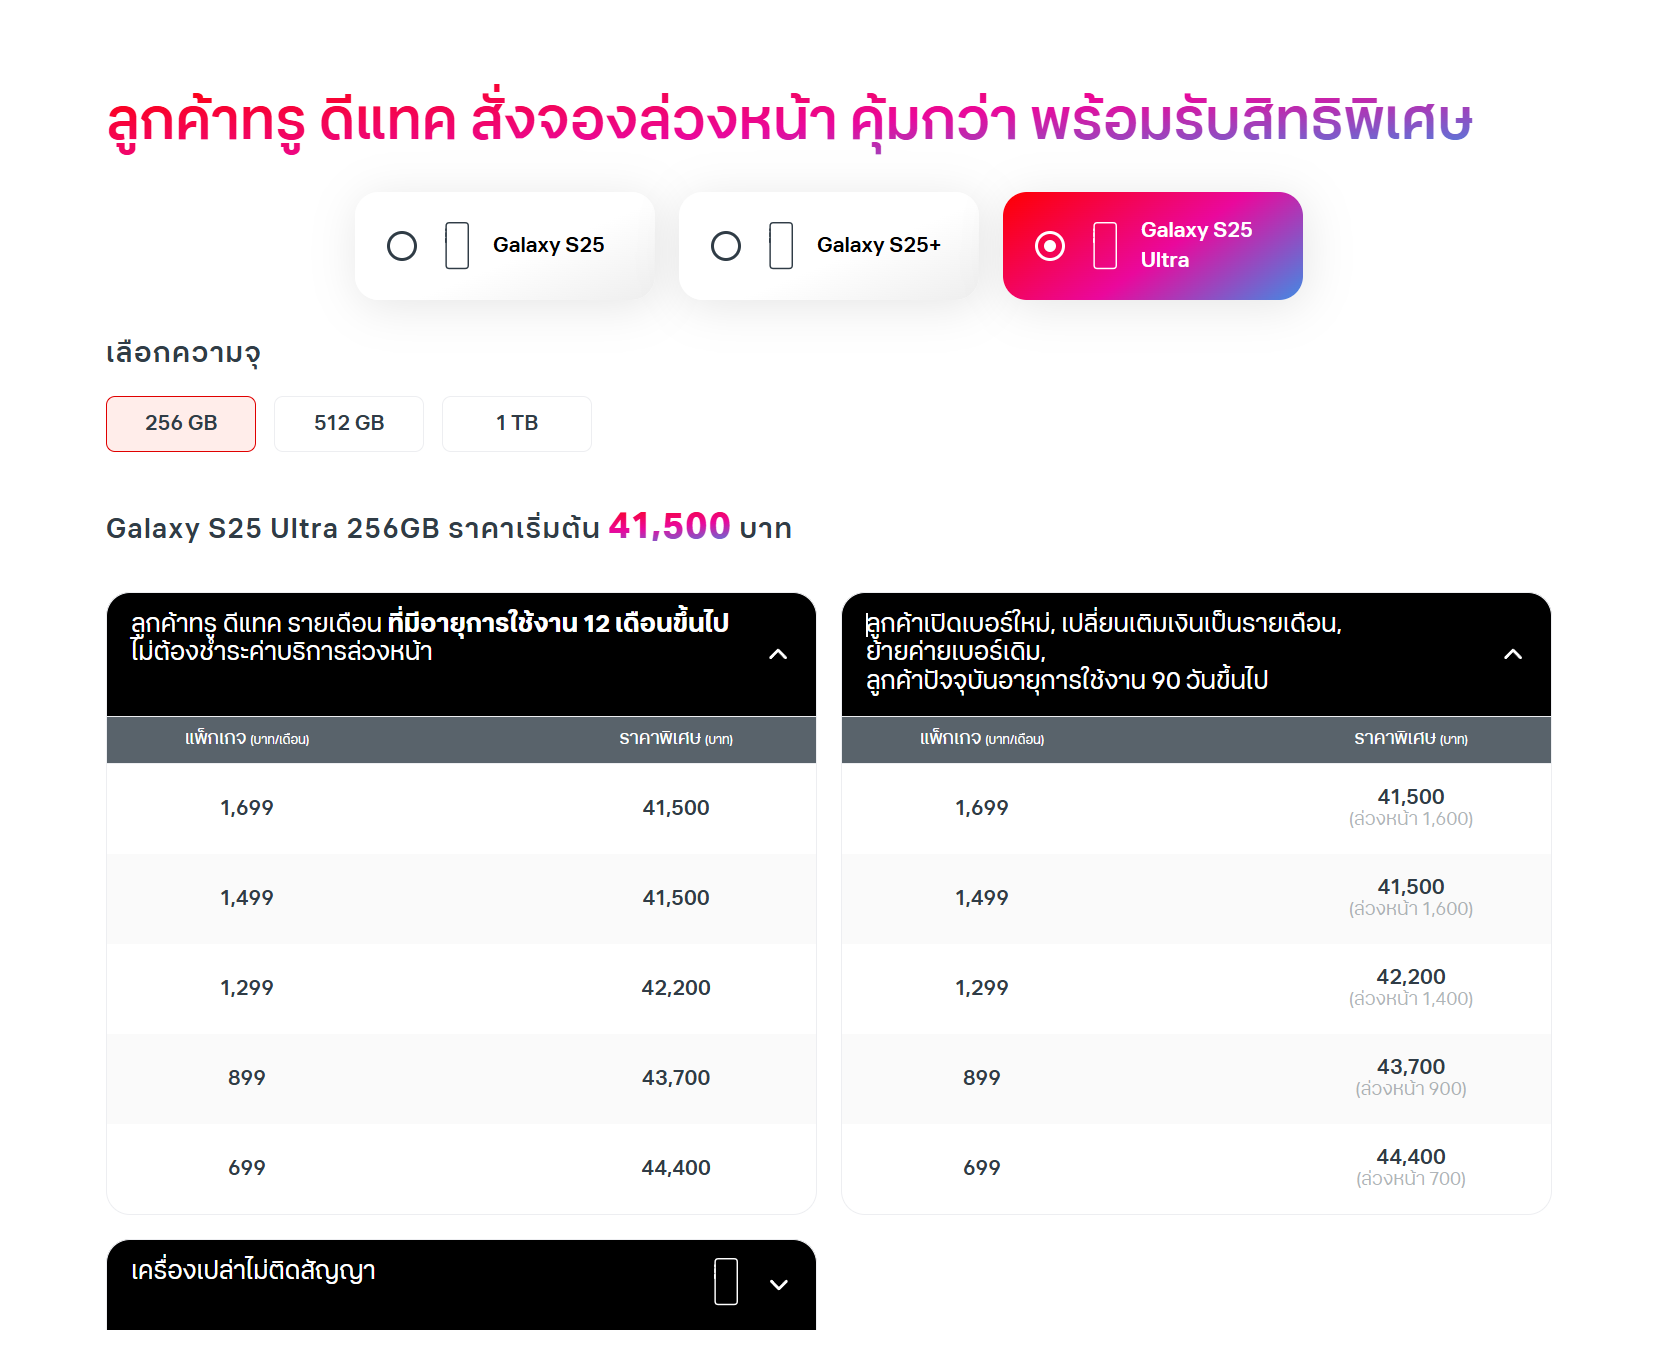
Task: Click the phone icon in เครื่องเปล่าไม่ติดสัญญา header
Action: (x=726, y=1282)
